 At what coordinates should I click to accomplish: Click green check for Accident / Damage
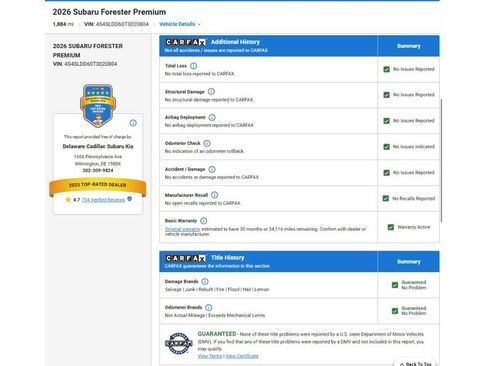click(x=386, y=173)
